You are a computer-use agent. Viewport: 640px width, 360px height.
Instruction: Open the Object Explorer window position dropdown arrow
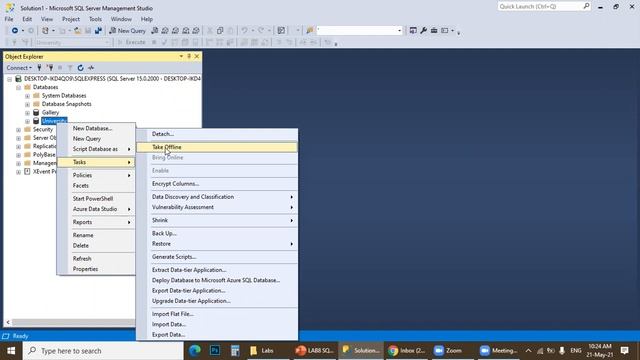pyautogui.click(x=181, y=56)
